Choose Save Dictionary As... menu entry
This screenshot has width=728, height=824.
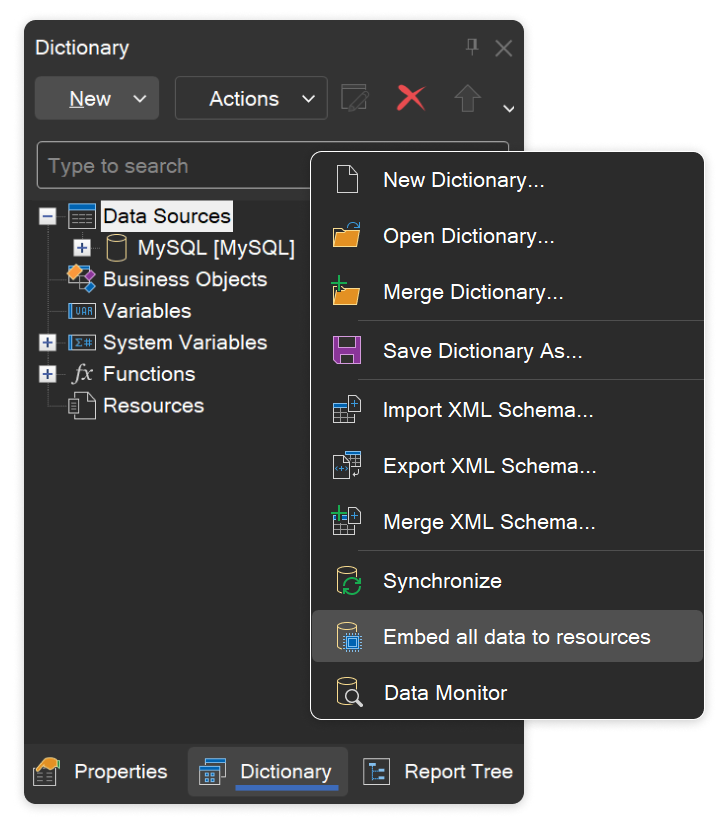[507, 351]
